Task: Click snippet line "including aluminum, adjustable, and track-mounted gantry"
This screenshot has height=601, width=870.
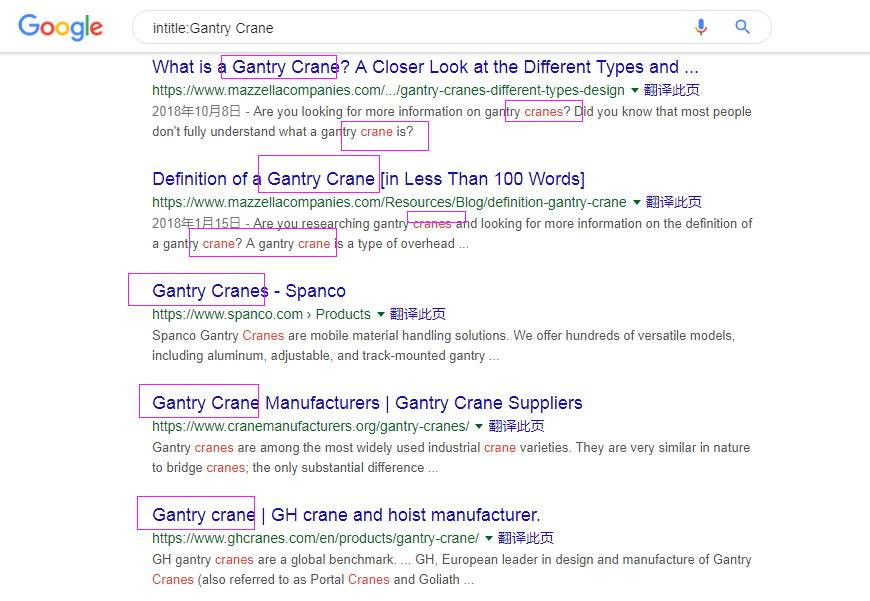Action: [x=326, y=356]
